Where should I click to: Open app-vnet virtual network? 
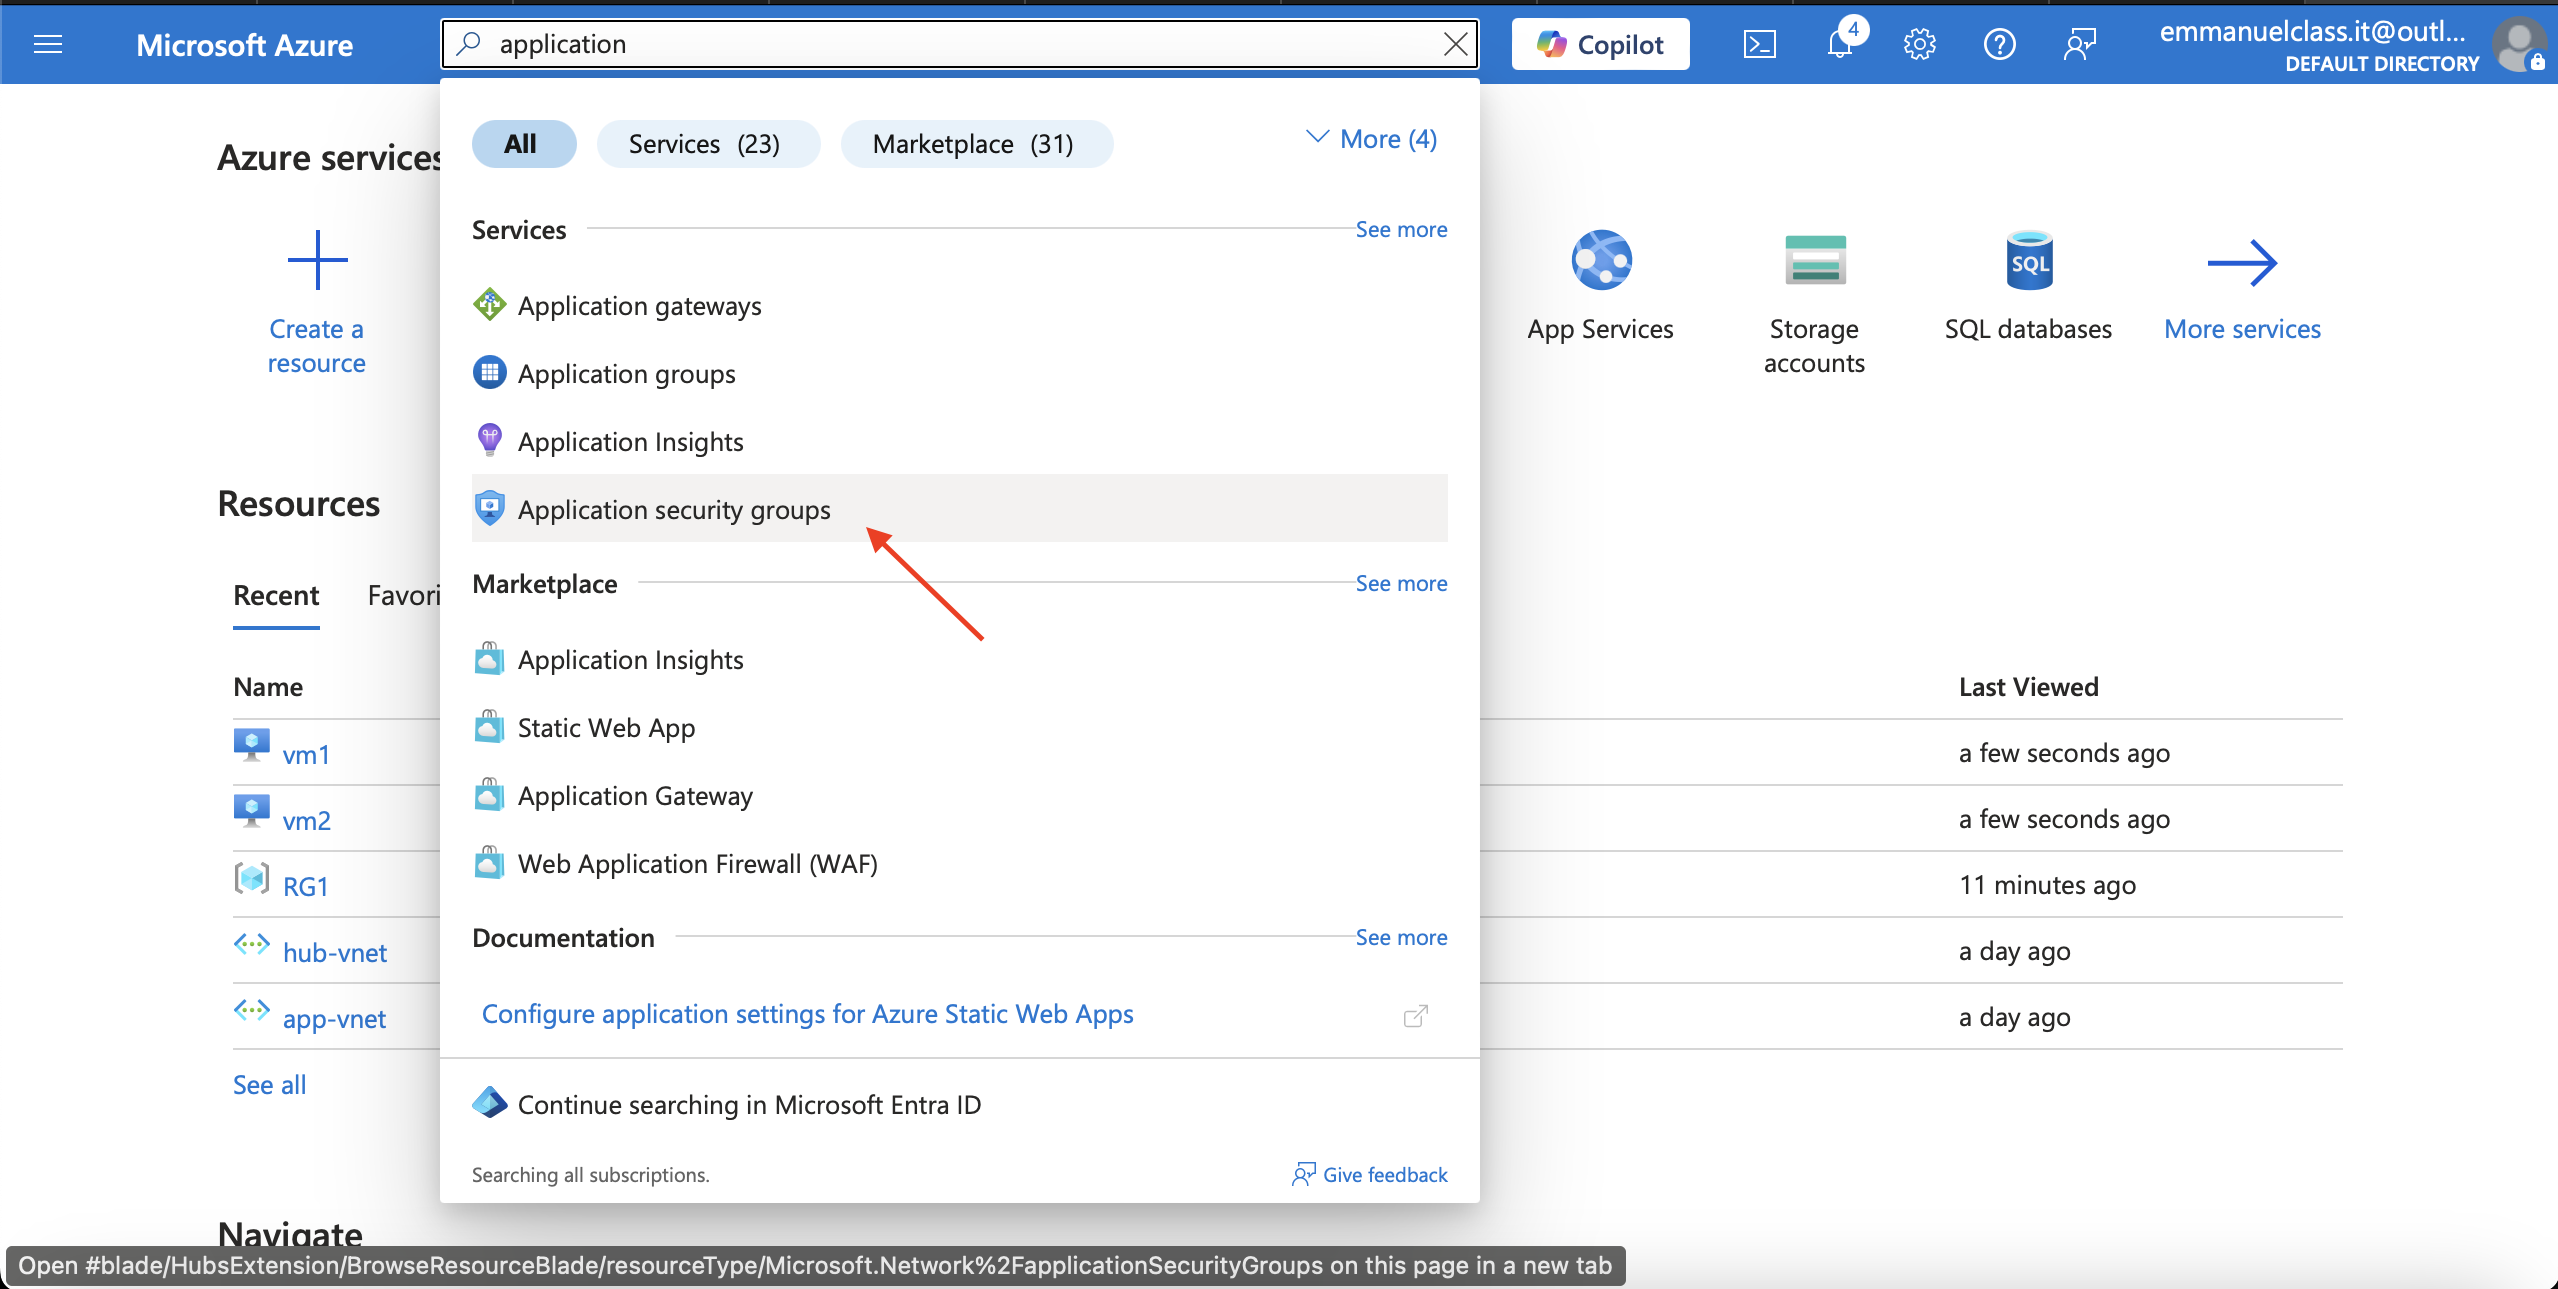[334, 1019]
